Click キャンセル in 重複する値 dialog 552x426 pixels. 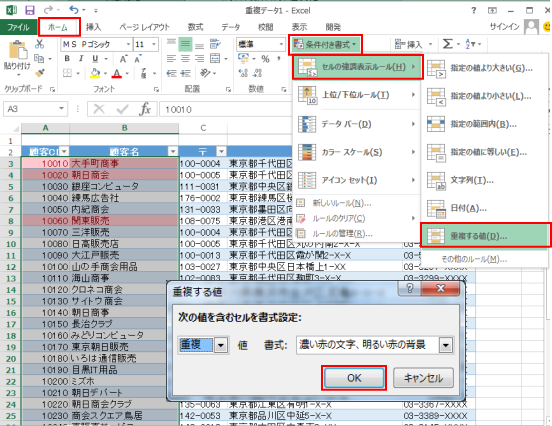coord(423,378)
